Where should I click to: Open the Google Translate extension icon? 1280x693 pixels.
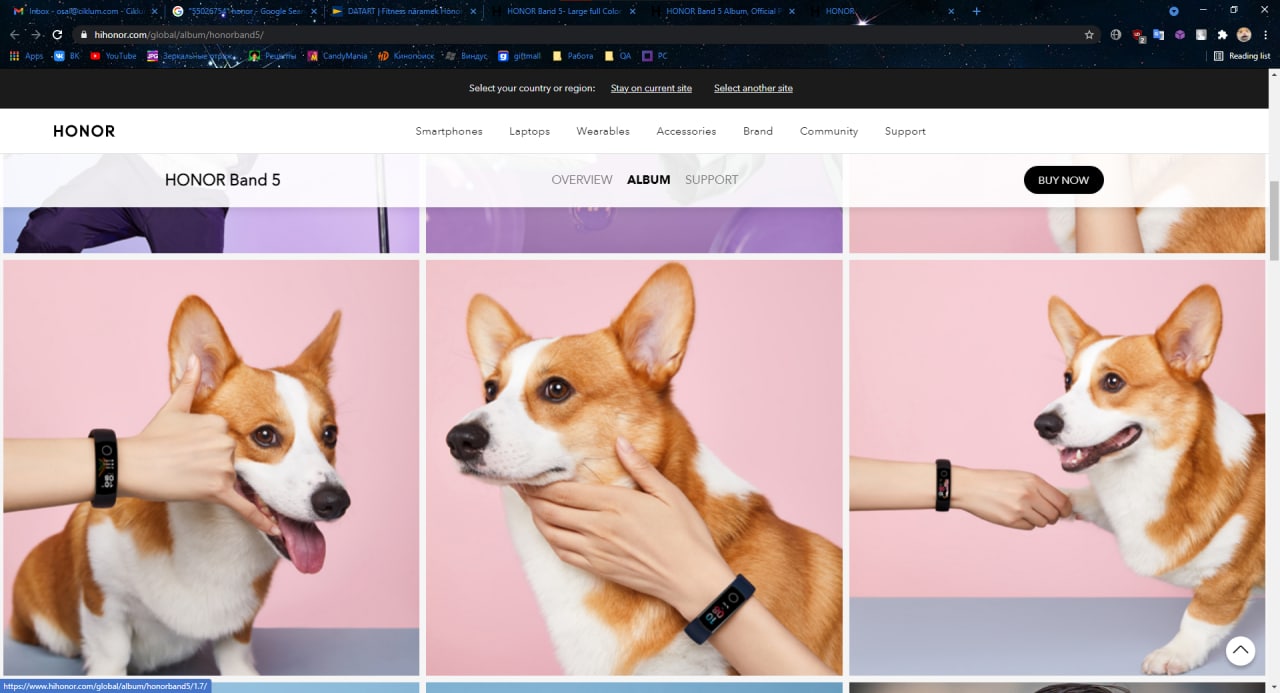(x=1159, y=34)
